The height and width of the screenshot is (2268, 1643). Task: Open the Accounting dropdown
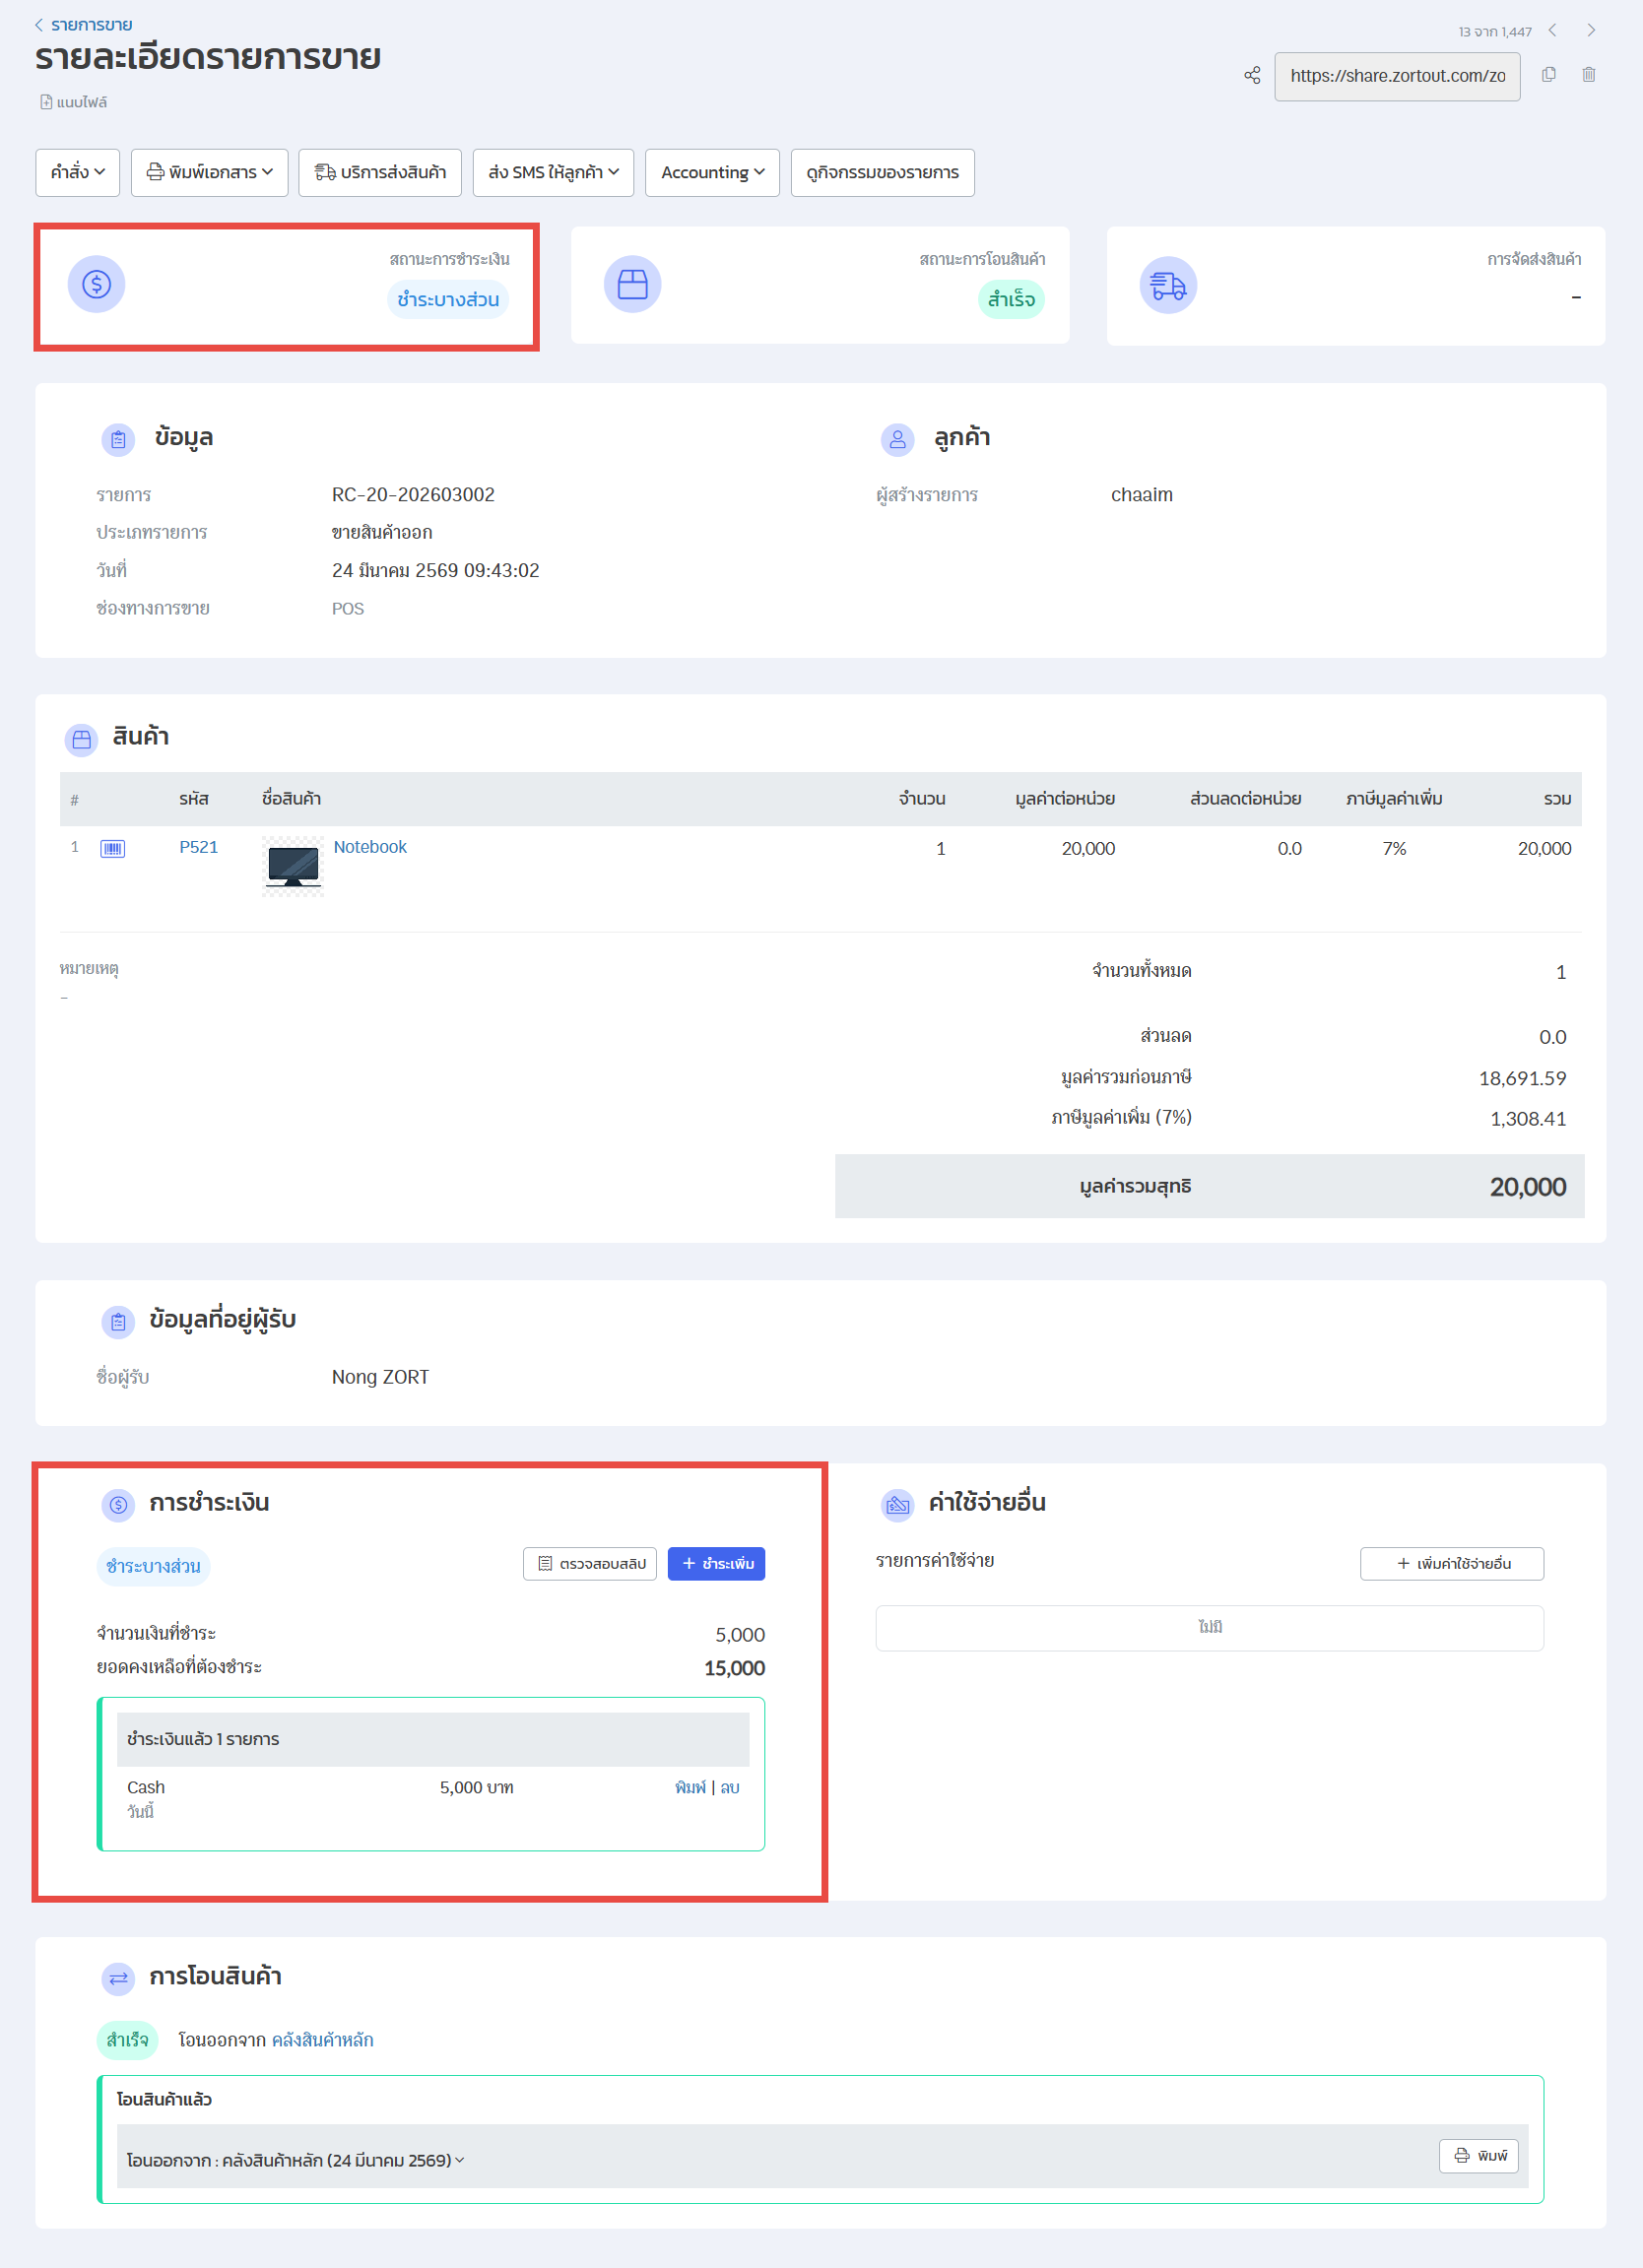pos(712,173)
